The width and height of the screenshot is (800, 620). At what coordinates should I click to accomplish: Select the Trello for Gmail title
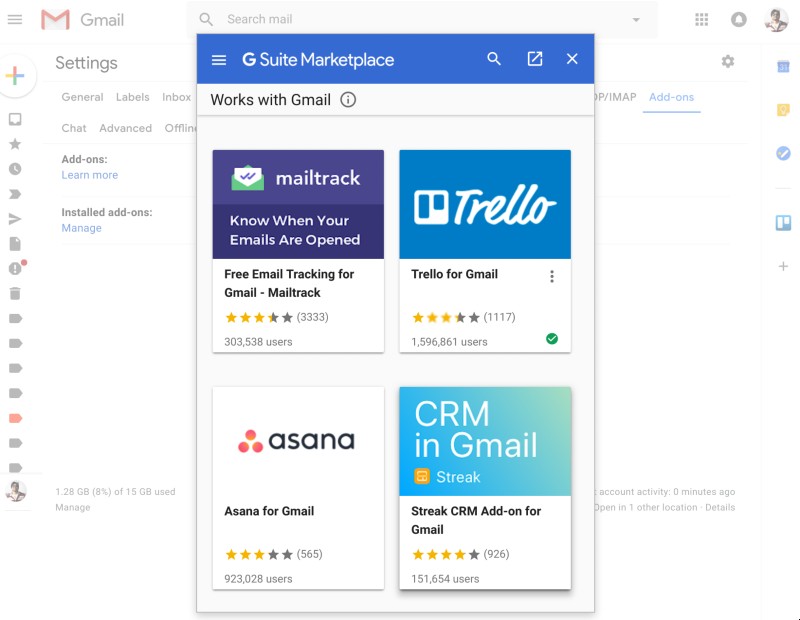click(x=454, y=274)
